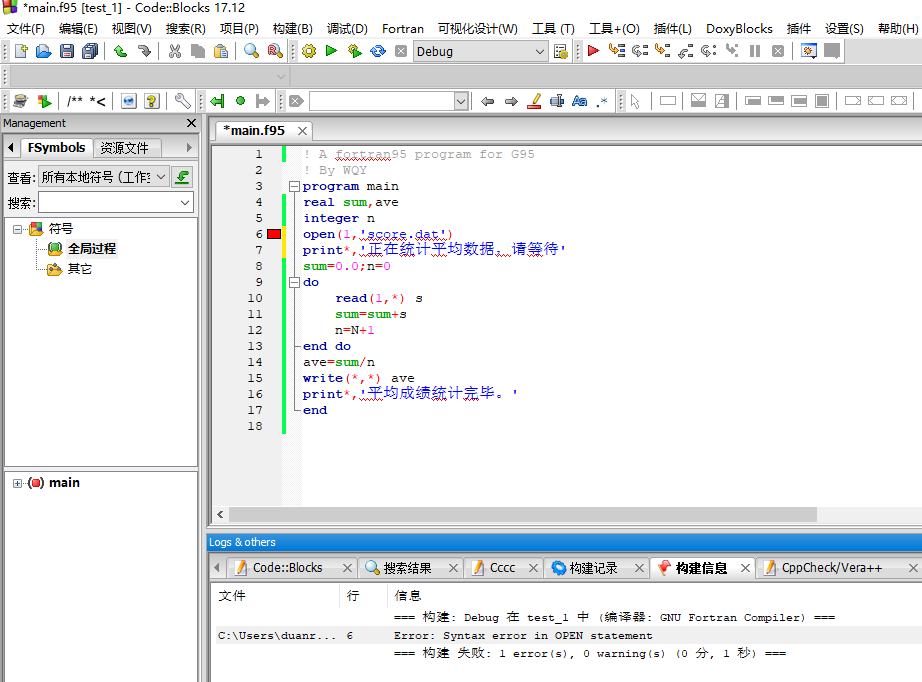Image resolution: width=922 pixels, height=682 pixels.
Task: Click the green refresh icon beside the view dropdown
Action: [182, 177]
